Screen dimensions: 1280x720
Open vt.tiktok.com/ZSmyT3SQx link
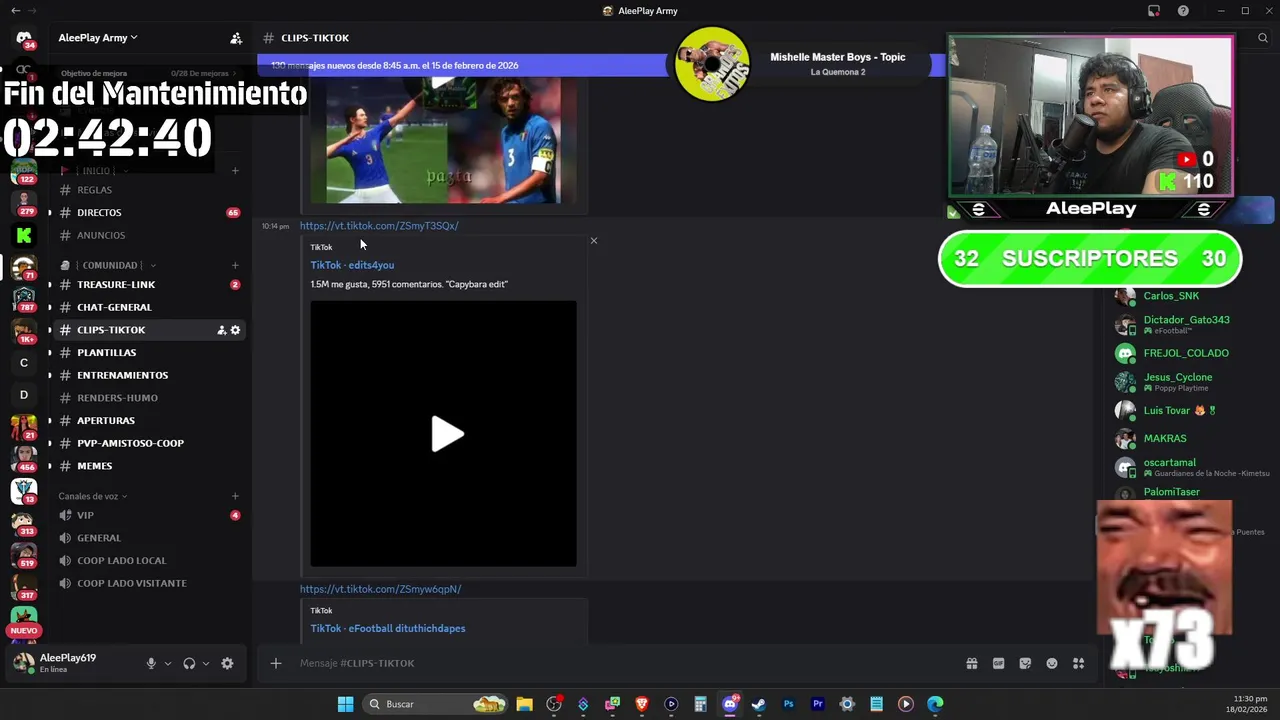[x=379, y=226]
